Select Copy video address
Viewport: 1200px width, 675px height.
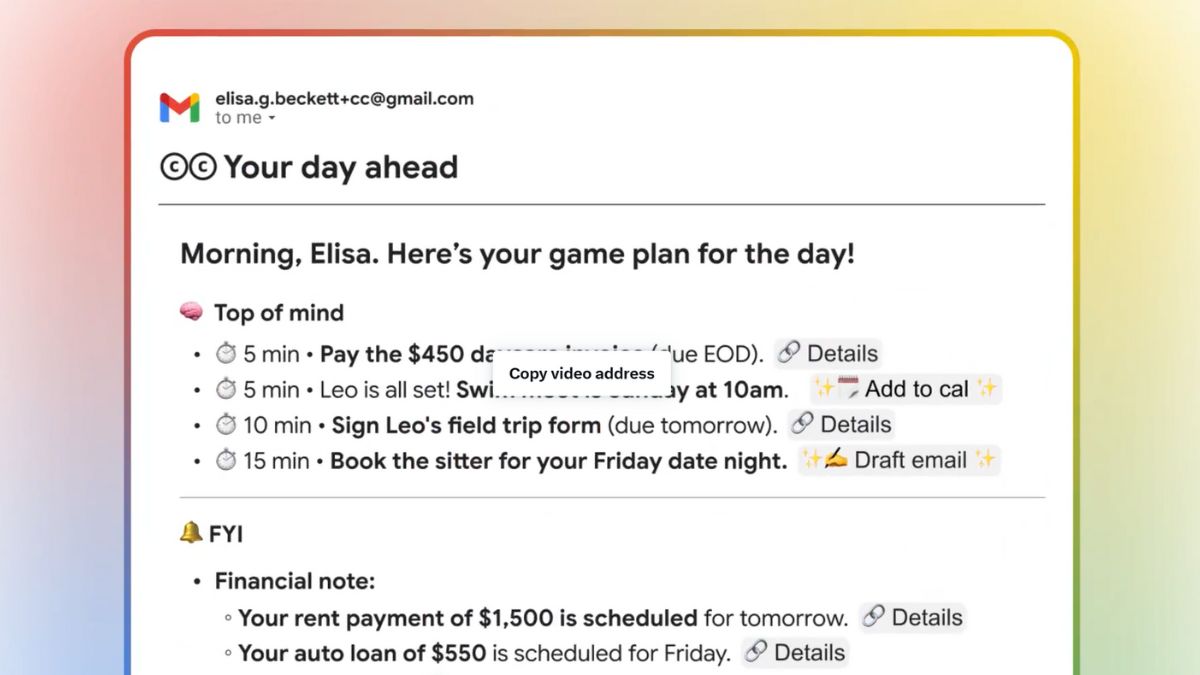583,372
